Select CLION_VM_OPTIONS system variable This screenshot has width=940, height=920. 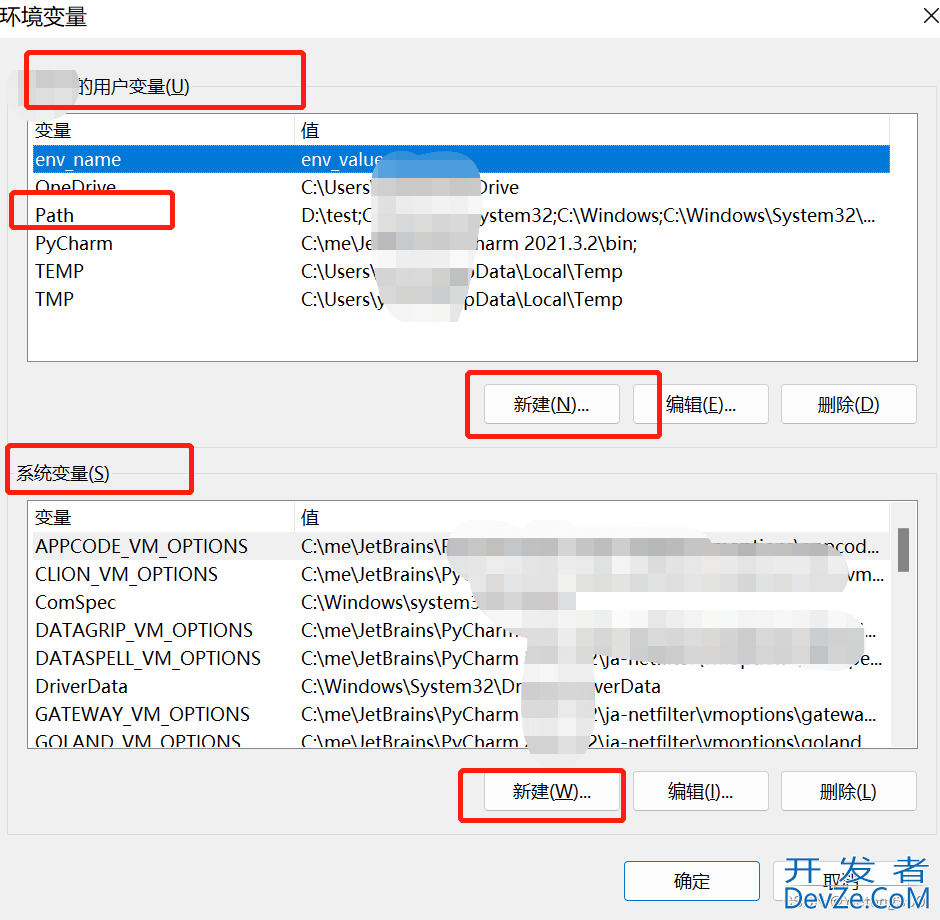(461, 574)
